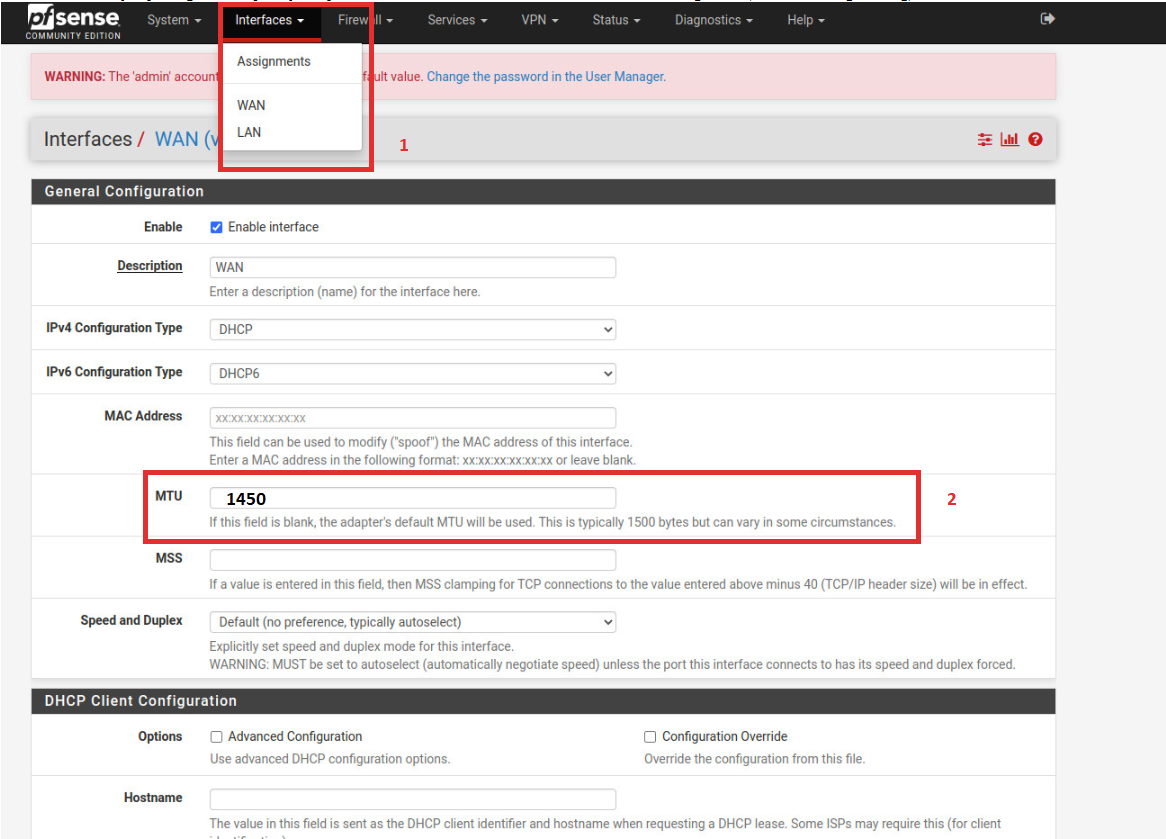
Task: Enable Advanced Configuration checkbox
Action: click(x=217, y=737)
